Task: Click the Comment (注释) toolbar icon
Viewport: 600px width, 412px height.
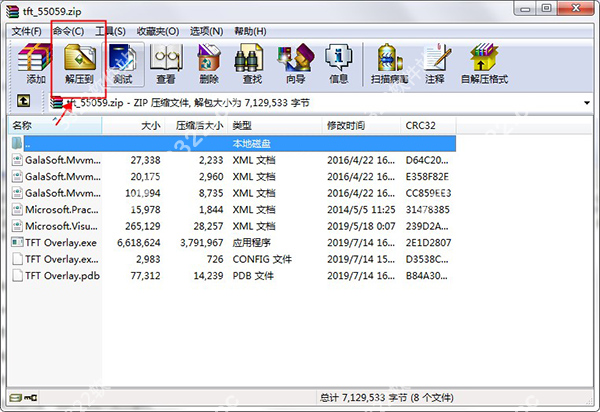Action: pos(437,58)
